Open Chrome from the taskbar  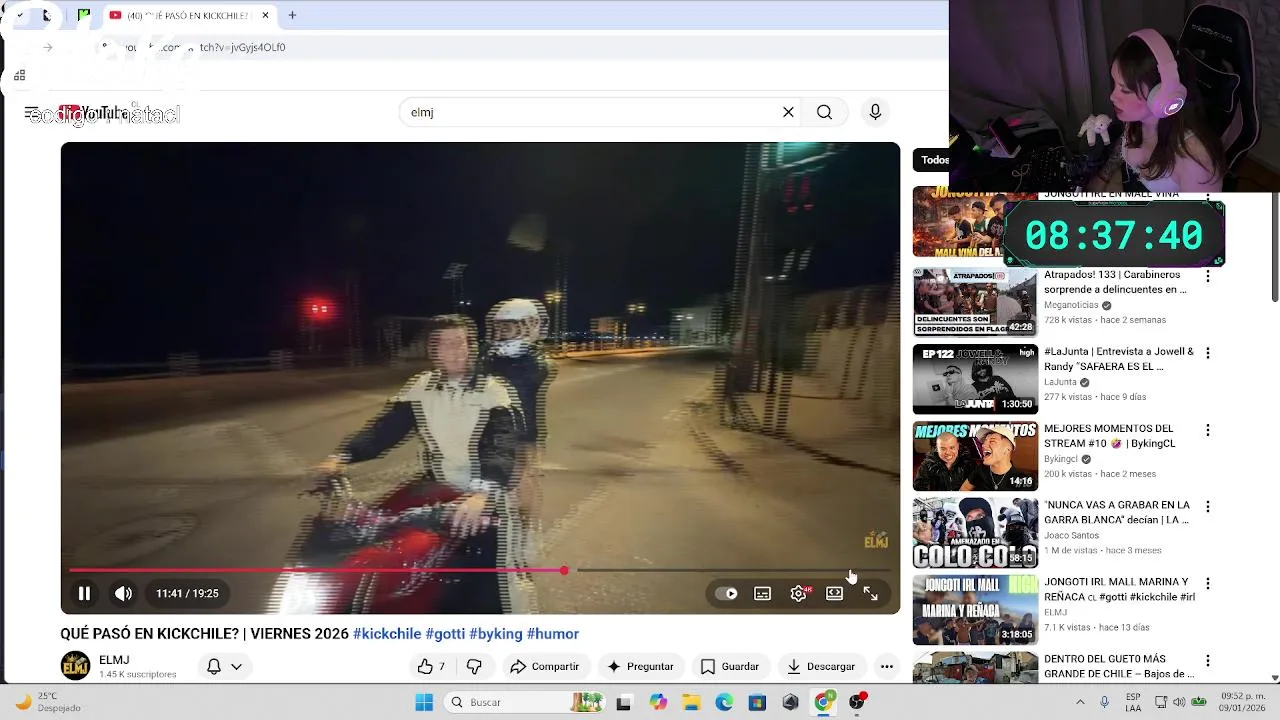click(x=823, y=702)
